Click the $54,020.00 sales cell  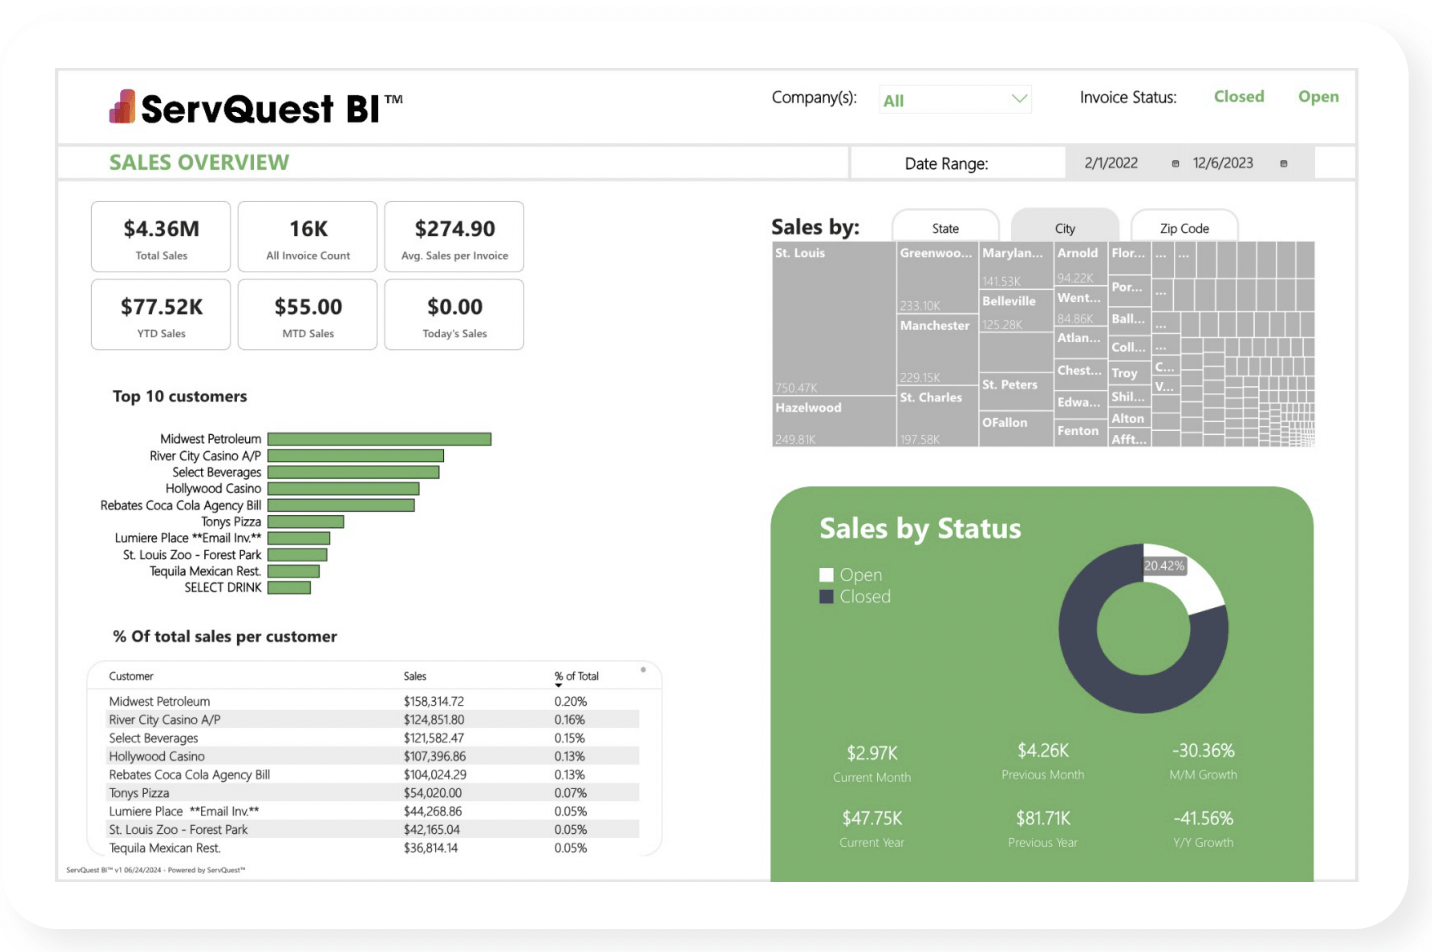tap(433, 793)
